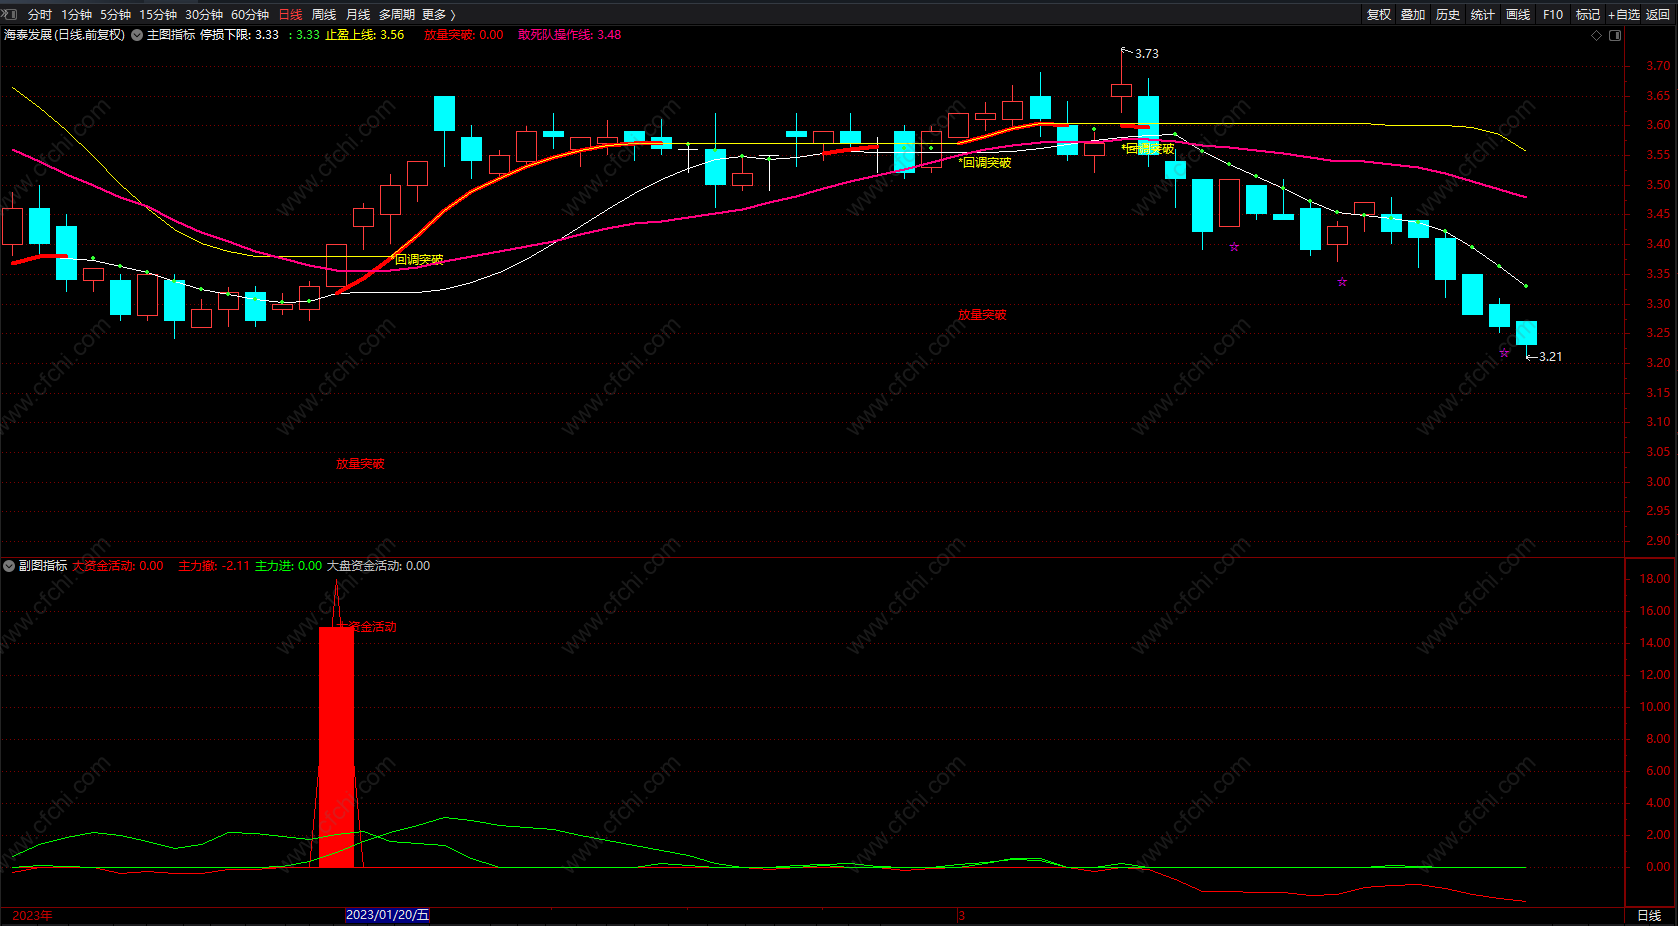Select the 15分钟 period
Viewport: 1678px width, 926px height.
[x=158, y=15]
